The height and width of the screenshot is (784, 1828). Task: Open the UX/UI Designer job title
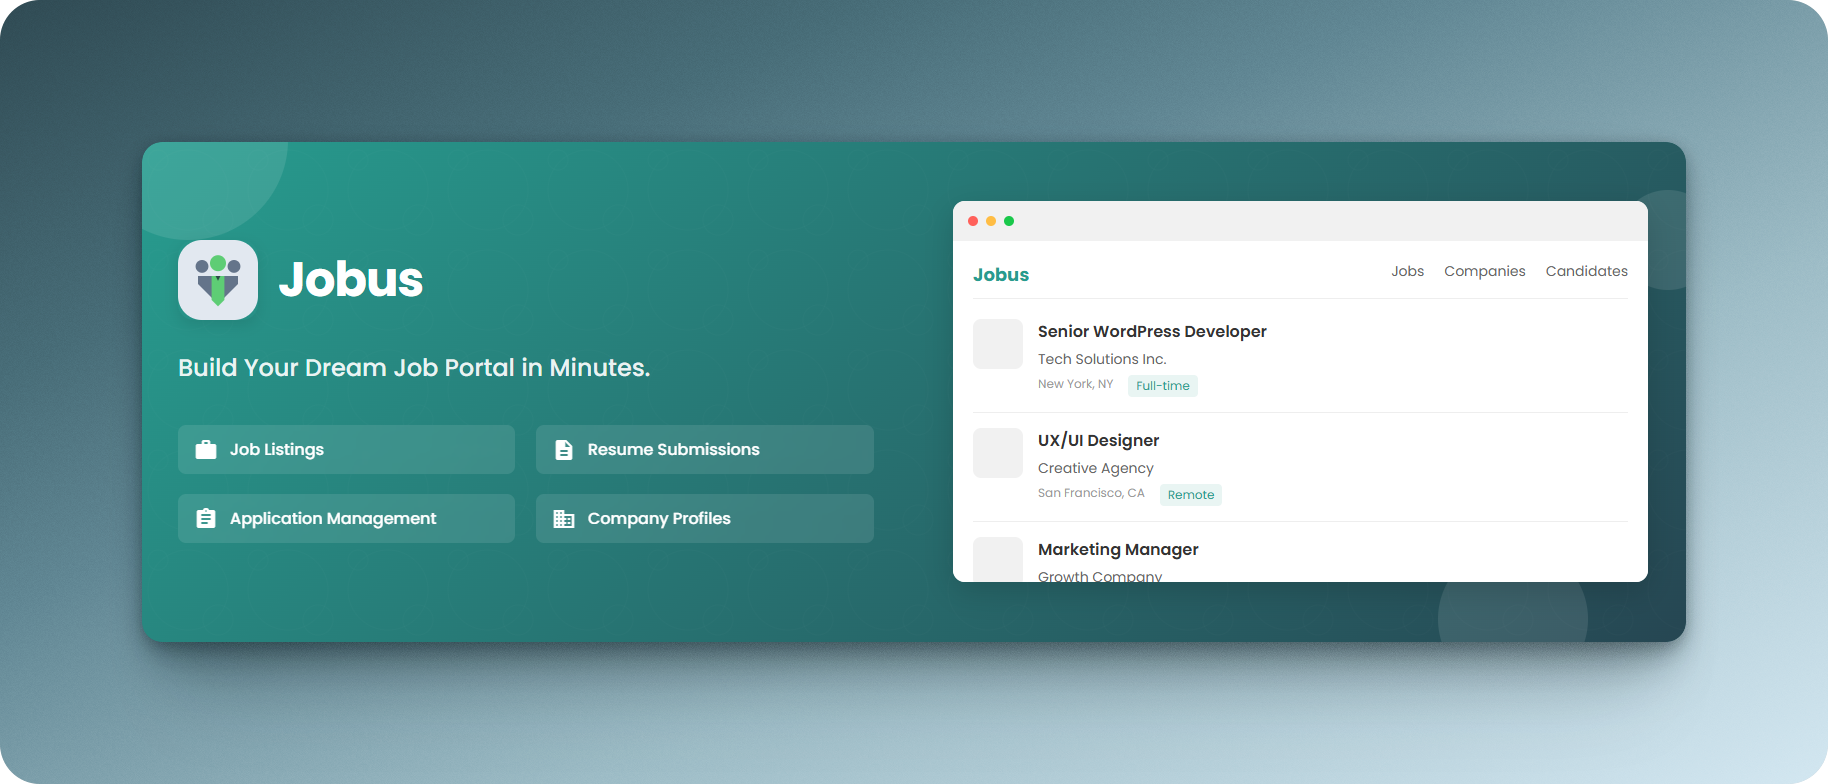pyautogui.click(x=1098, y=440)
